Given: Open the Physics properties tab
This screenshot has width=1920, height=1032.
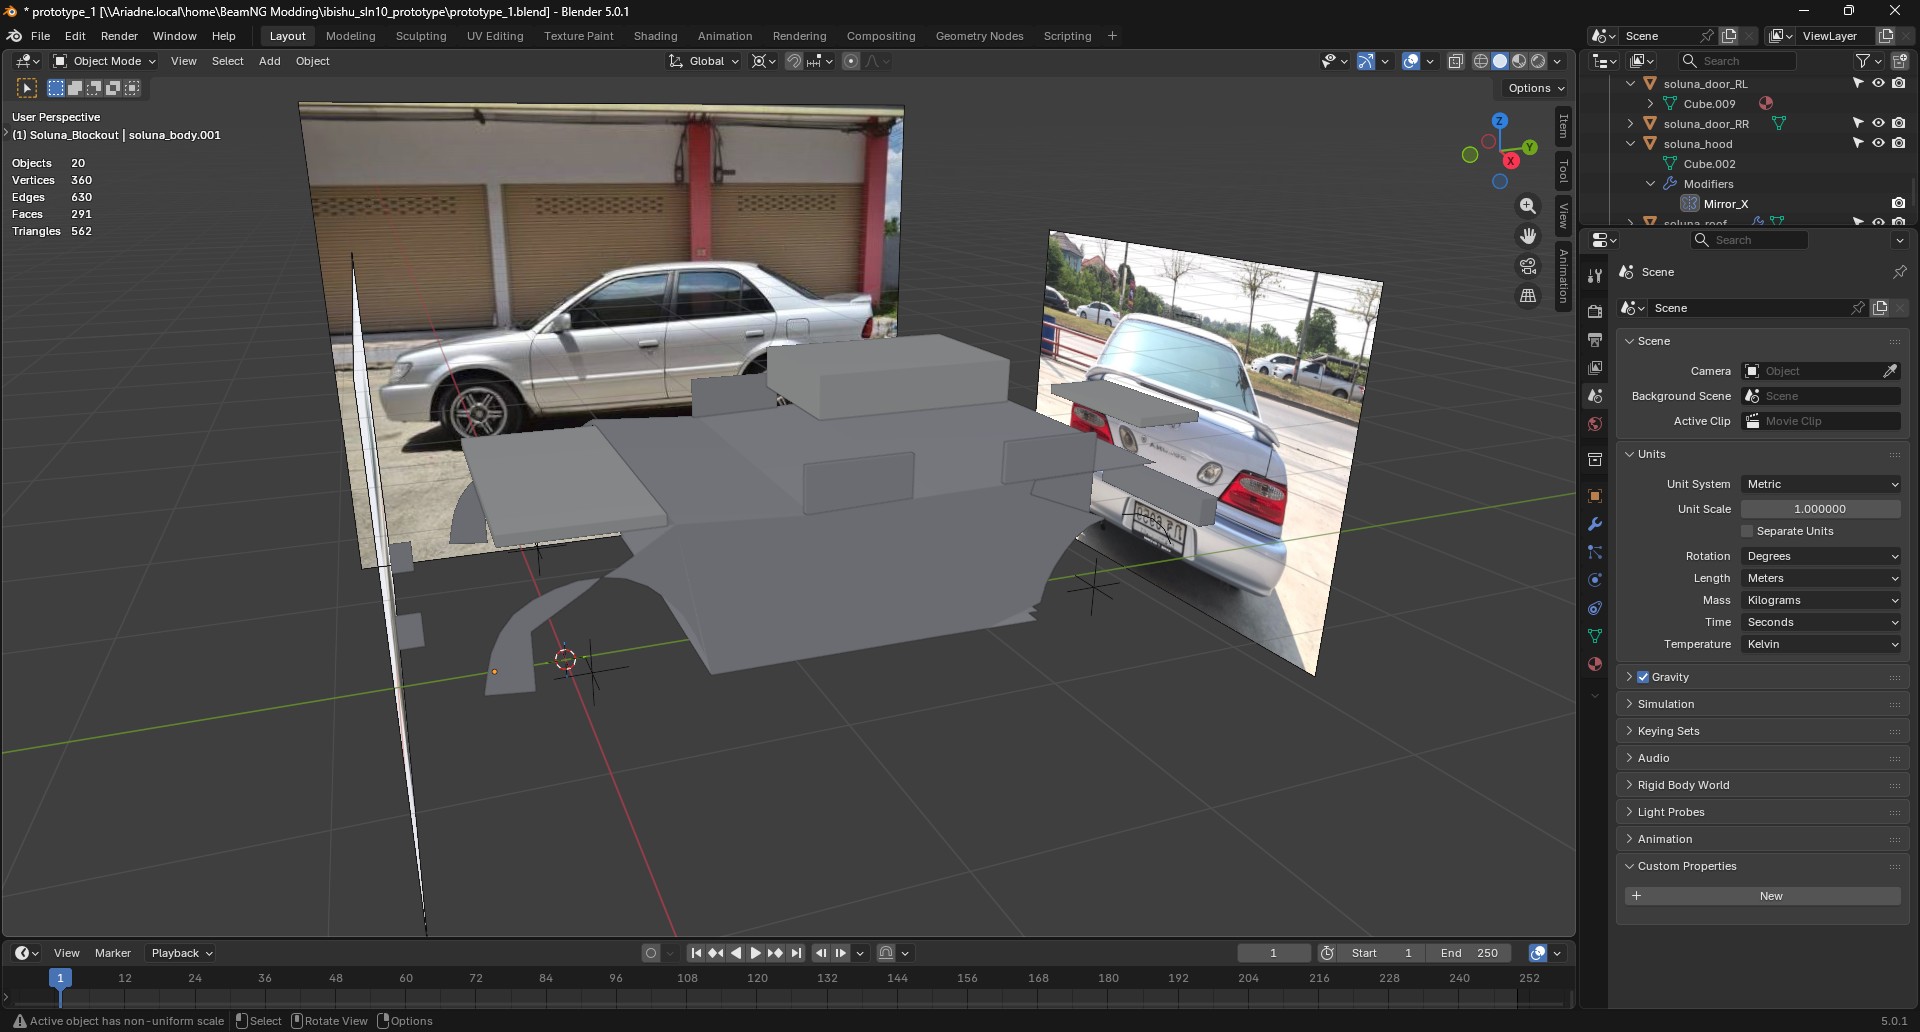Looking at the screenshot, I should click(1595, 580).
